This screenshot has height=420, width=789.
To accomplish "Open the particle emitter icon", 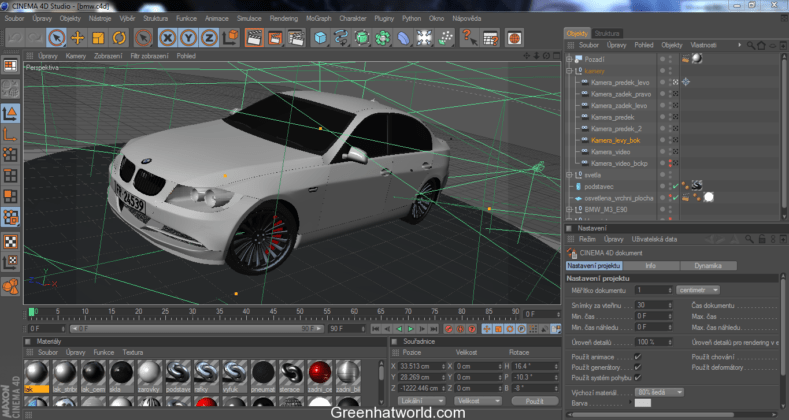I will [x=445, y=38].
